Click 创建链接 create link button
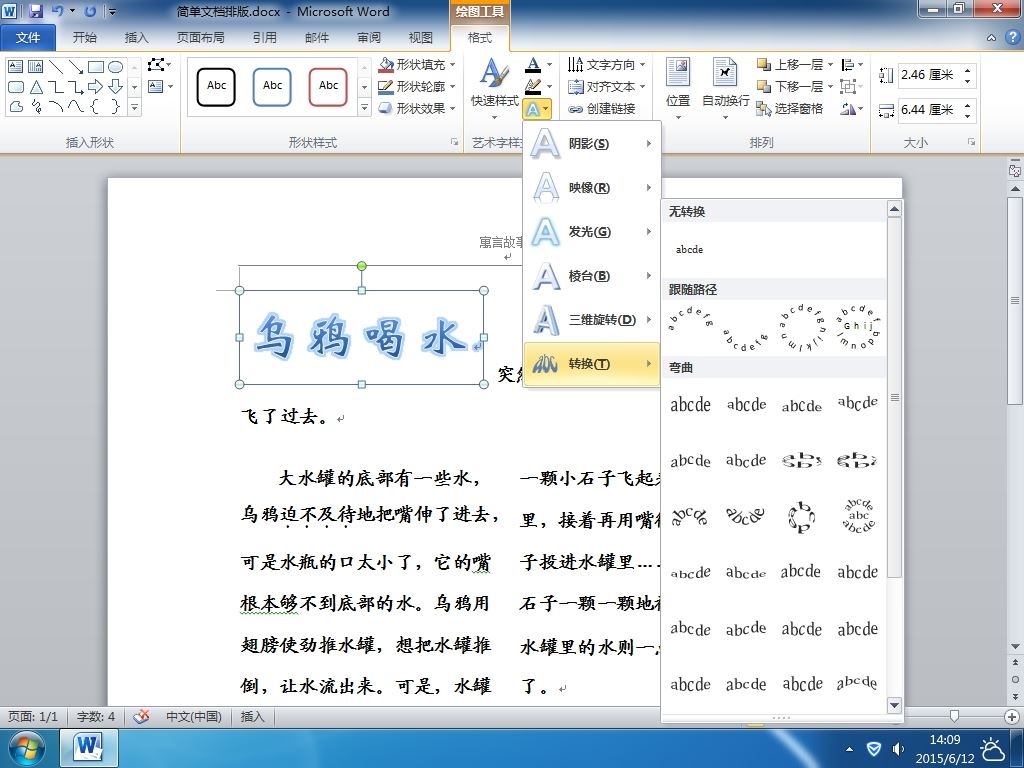1024x768 pixels. coord(601,108)
